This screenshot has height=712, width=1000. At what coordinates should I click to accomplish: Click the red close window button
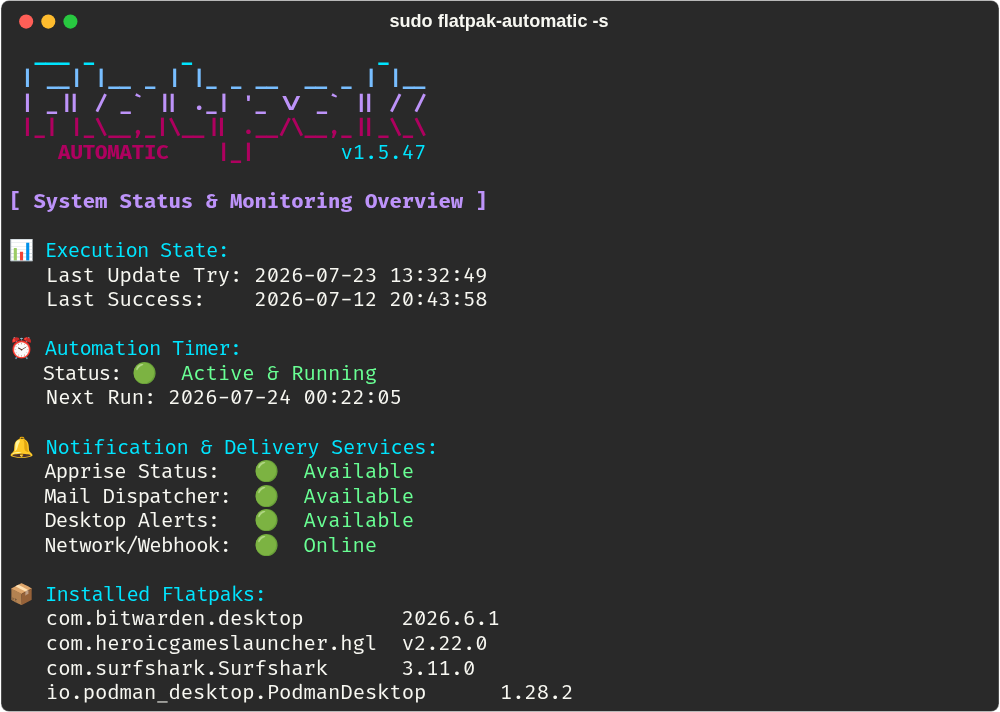(x=26, y=22)
